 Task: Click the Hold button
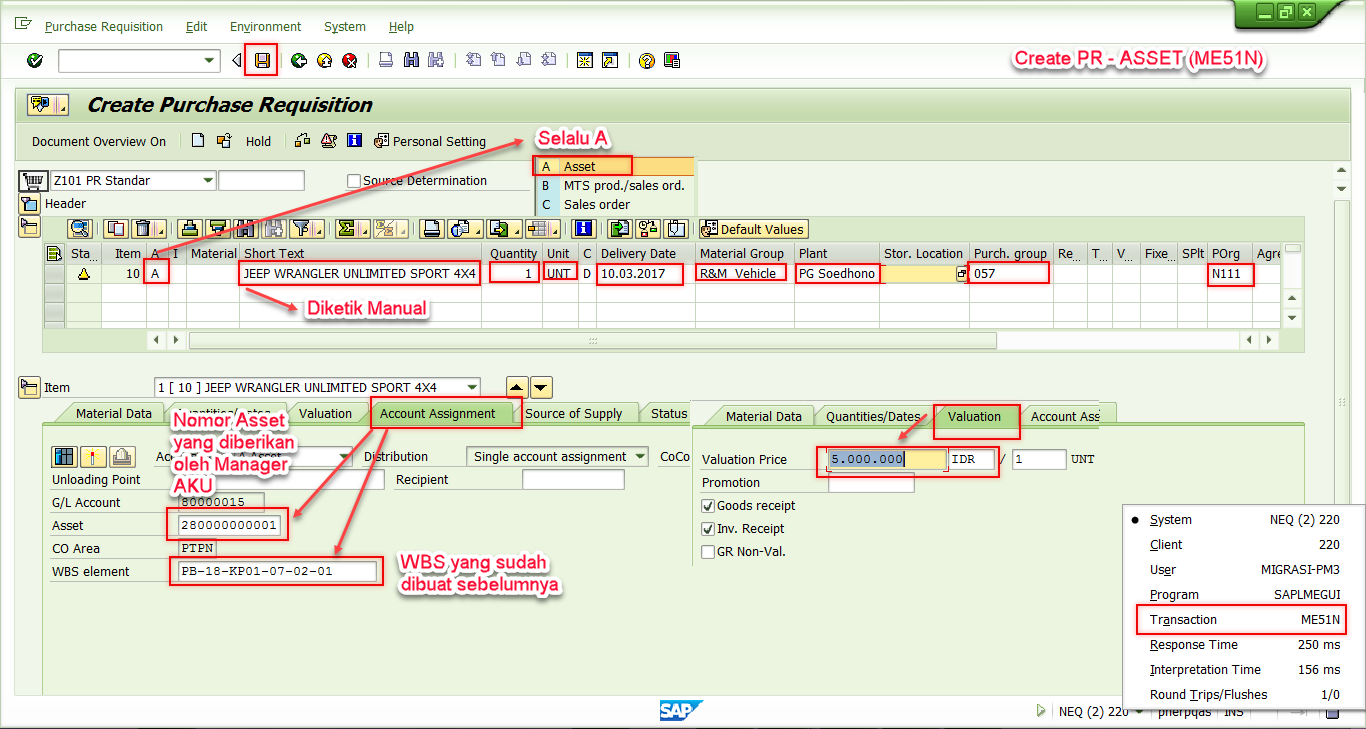[x=258, y=141]
